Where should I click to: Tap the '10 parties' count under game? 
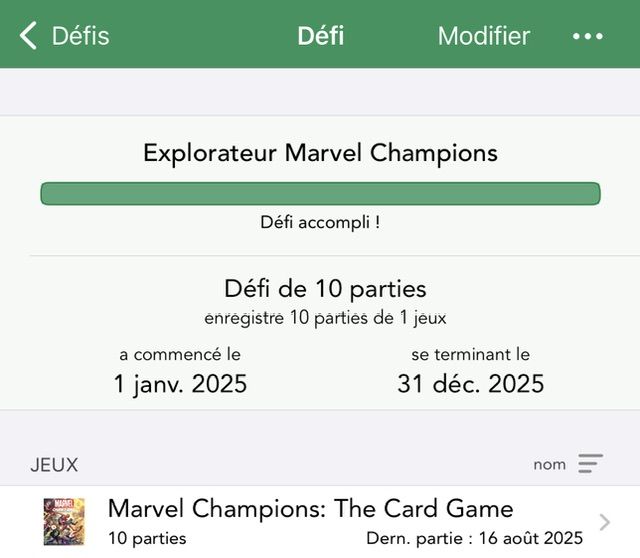click(147, 538)
